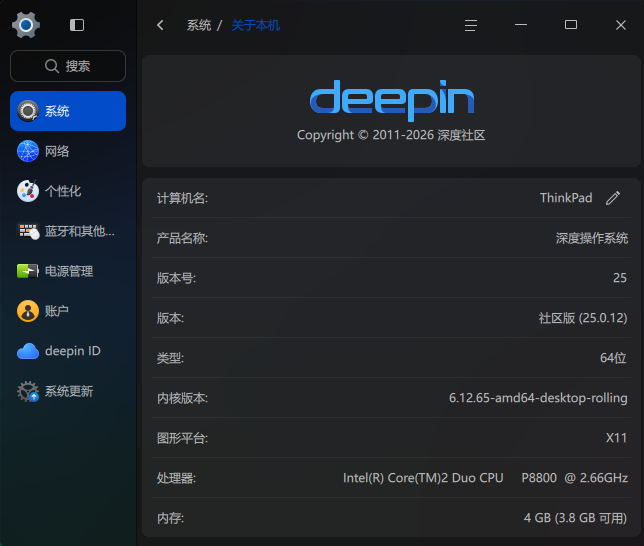Click the 产品名称: label
Screen dimensions: 644x546
click(182, 238)
